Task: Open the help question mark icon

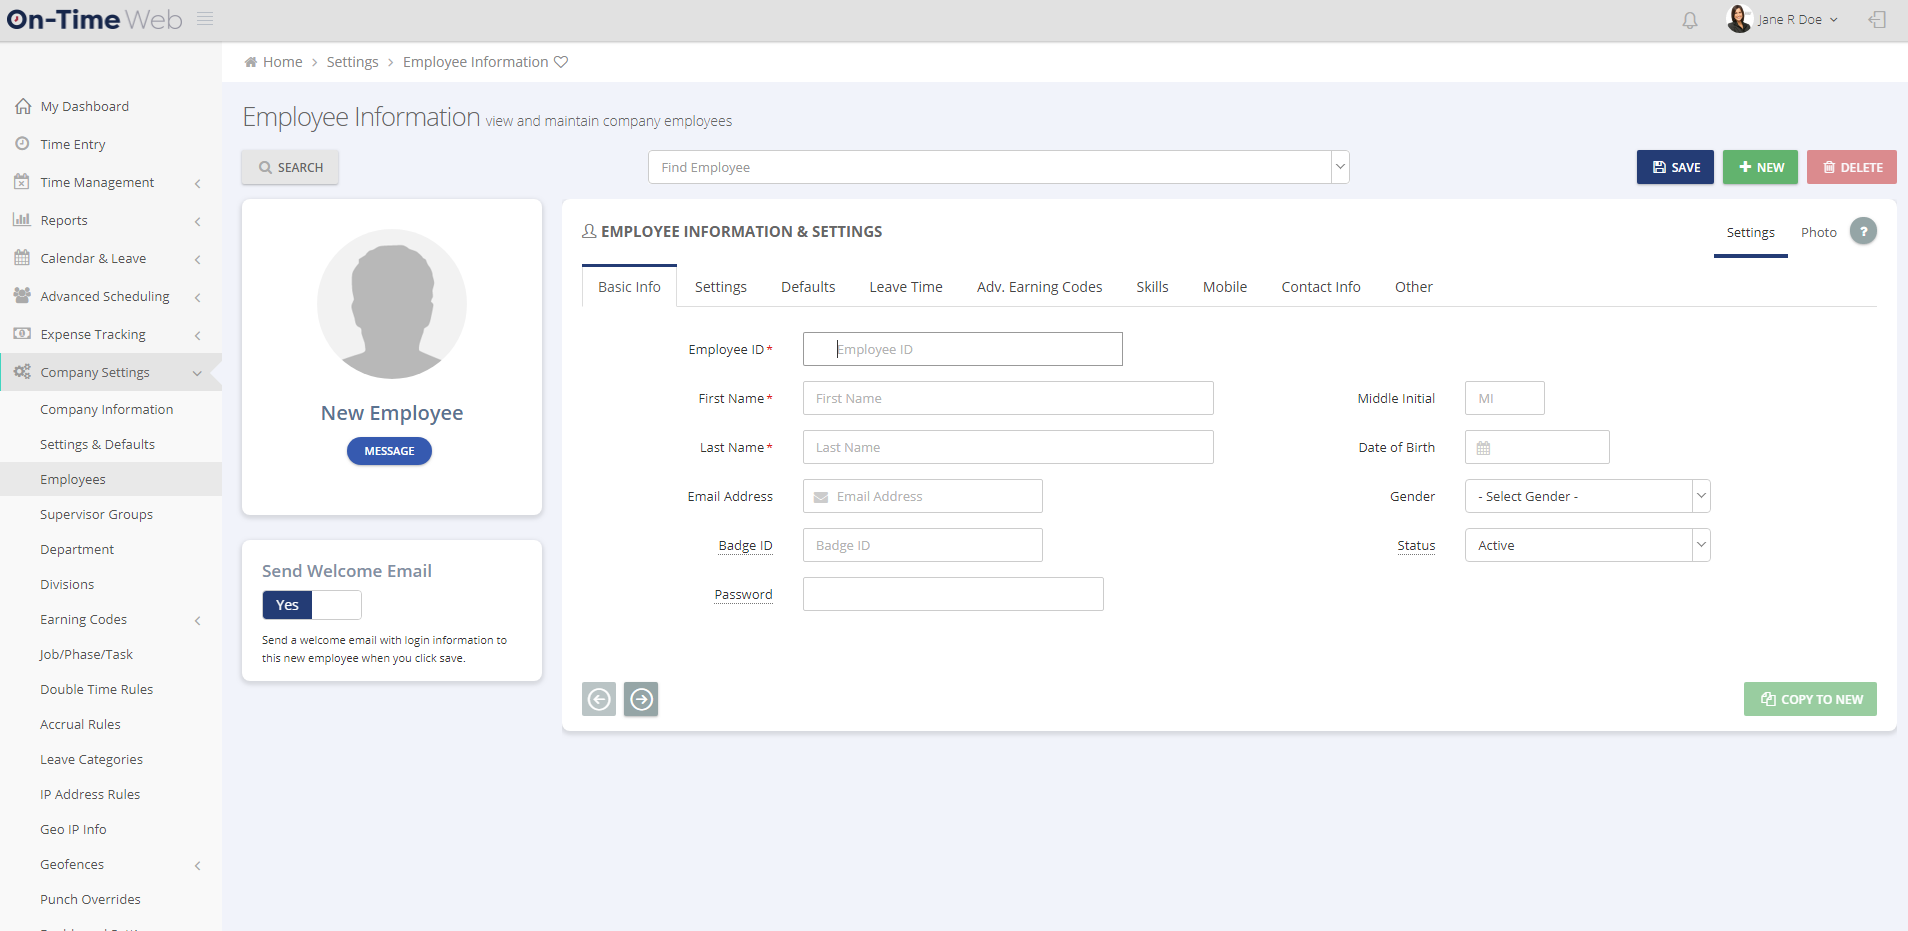Action: pos(1863,231)
